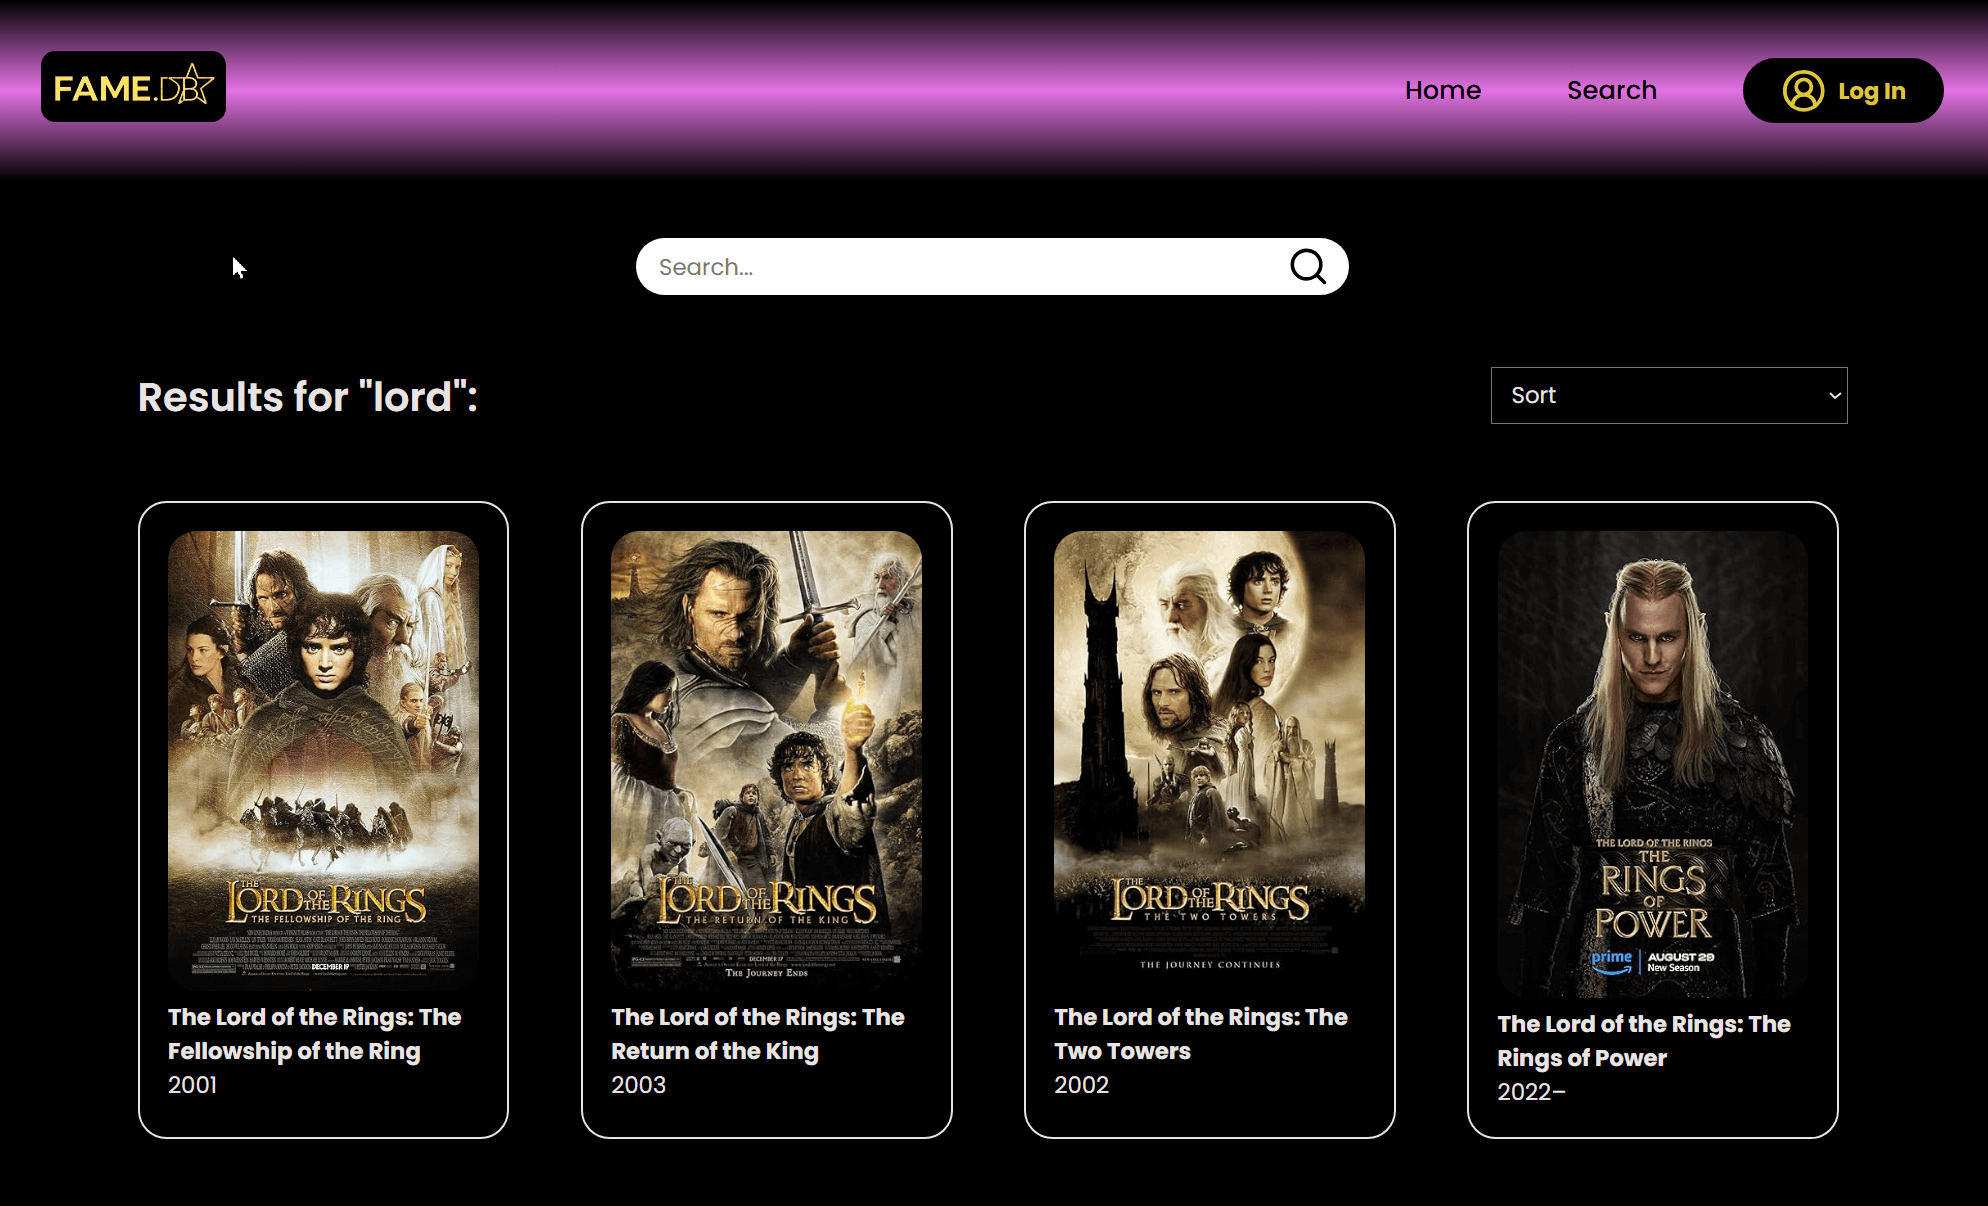Click the Return of the King title
Image resolution: width=1988 pixels, height=1206 pixels.
[x=758, y=1034]
